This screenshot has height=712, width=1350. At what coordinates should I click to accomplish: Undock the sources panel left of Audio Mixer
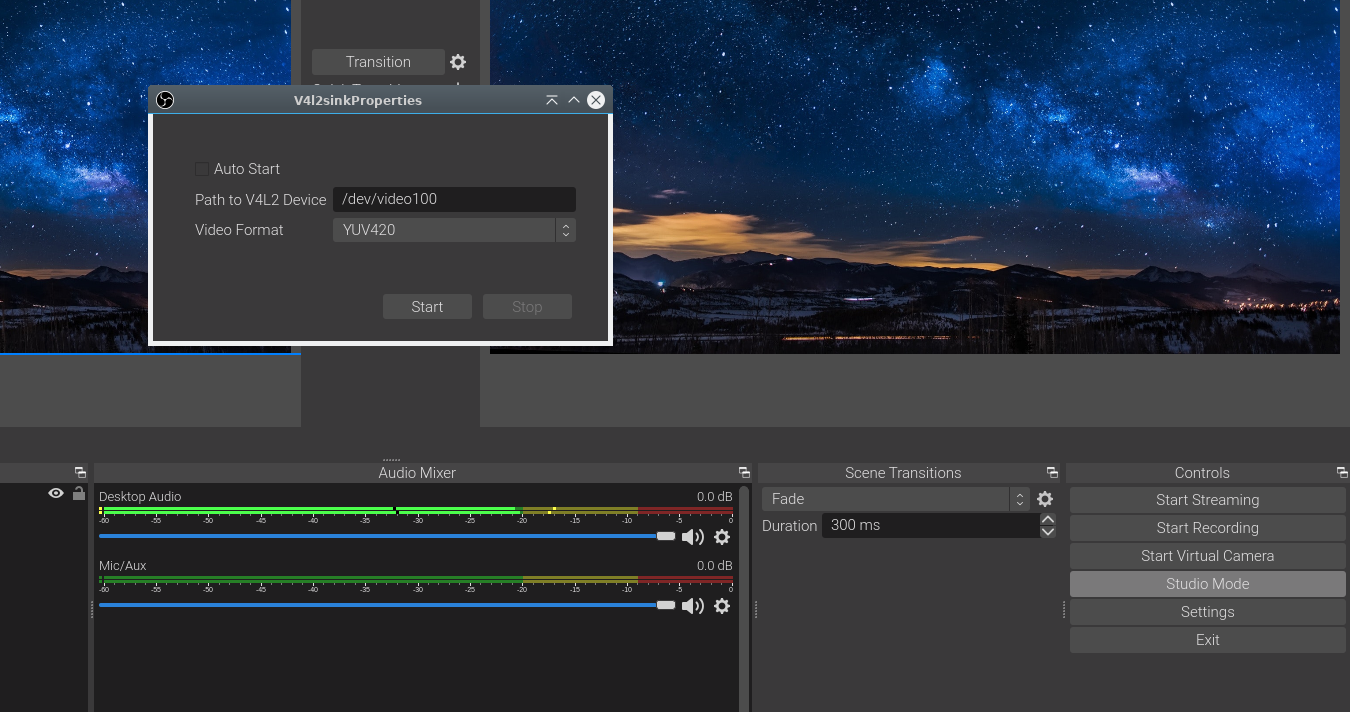[x=80, y=473]
